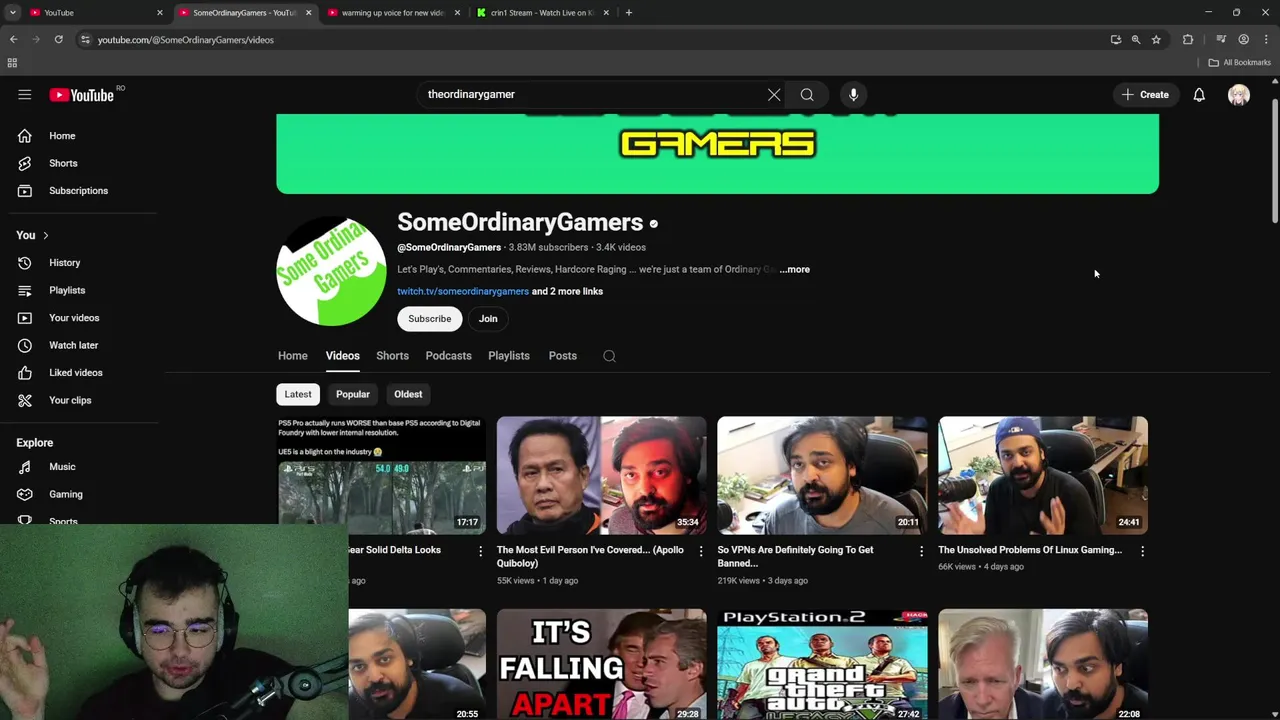Switch to the channel Playlists tab
1280x720 pixels.
coord(509,356)
